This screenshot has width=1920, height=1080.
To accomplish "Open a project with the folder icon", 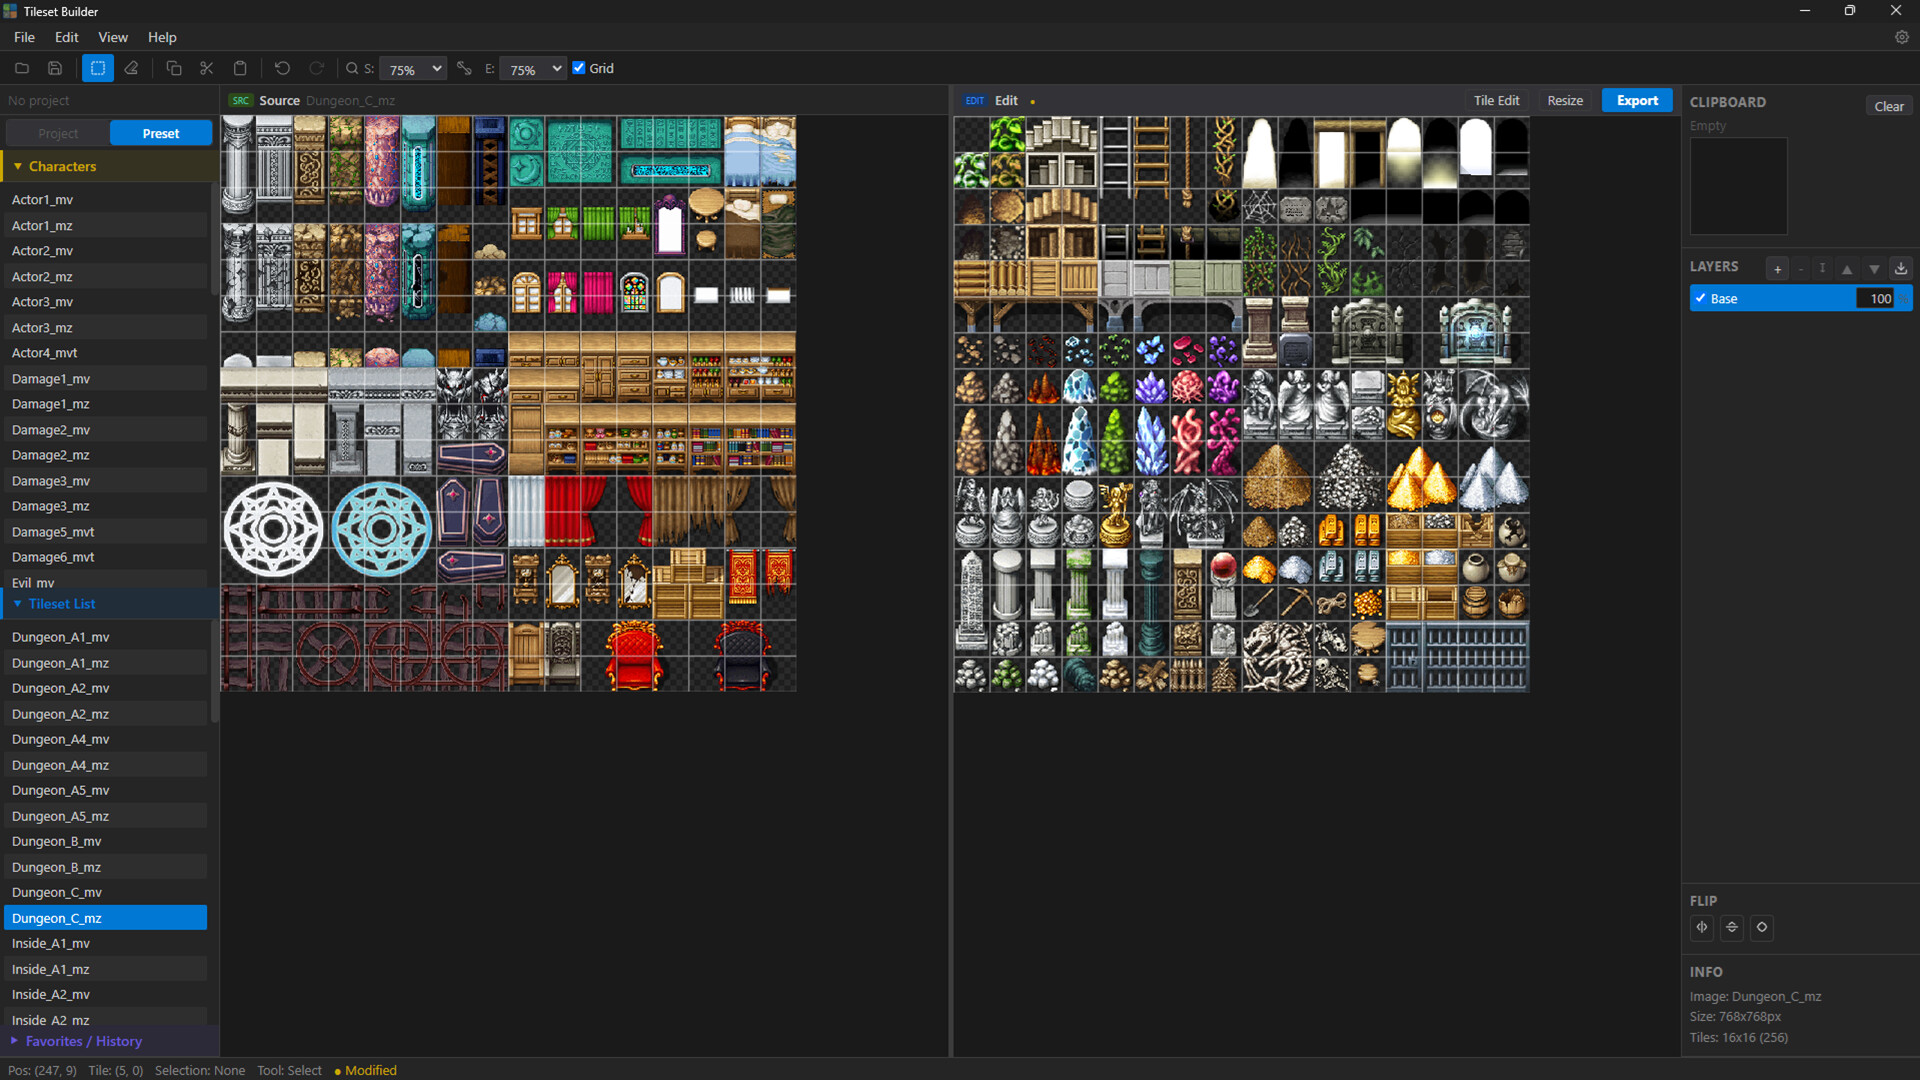I will coord(22,68).
